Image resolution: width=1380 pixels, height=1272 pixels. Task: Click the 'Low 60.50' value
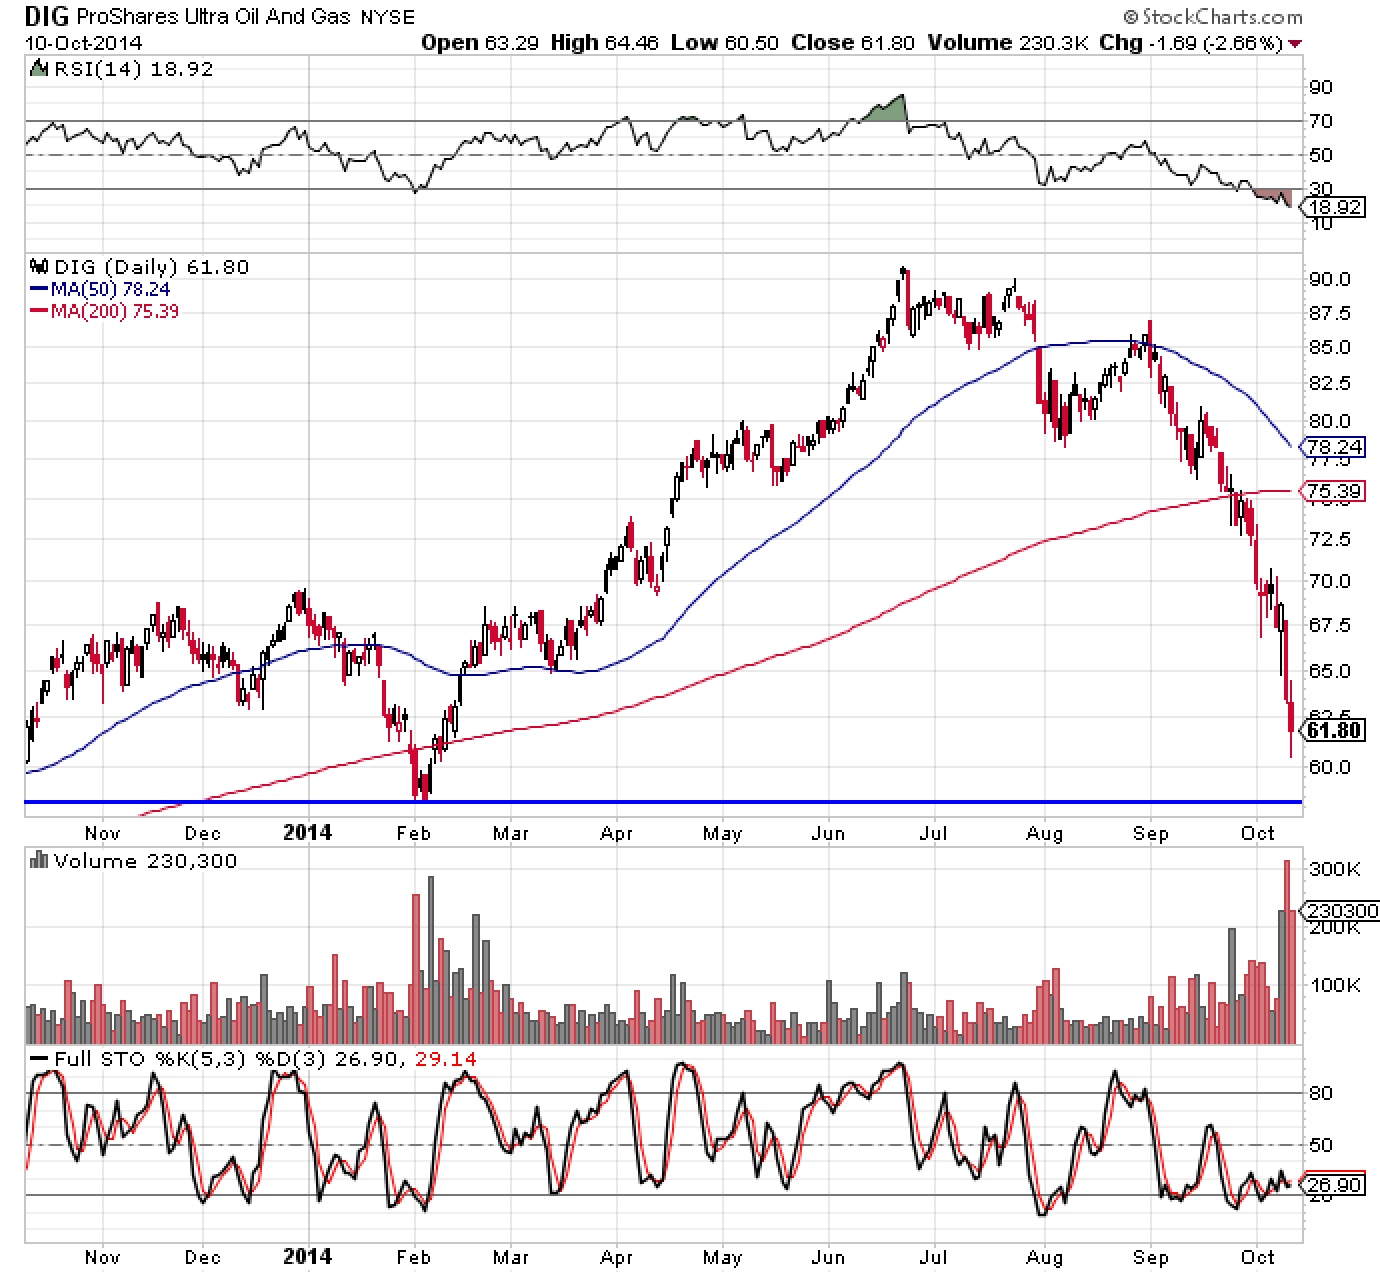tap(724, 43)
